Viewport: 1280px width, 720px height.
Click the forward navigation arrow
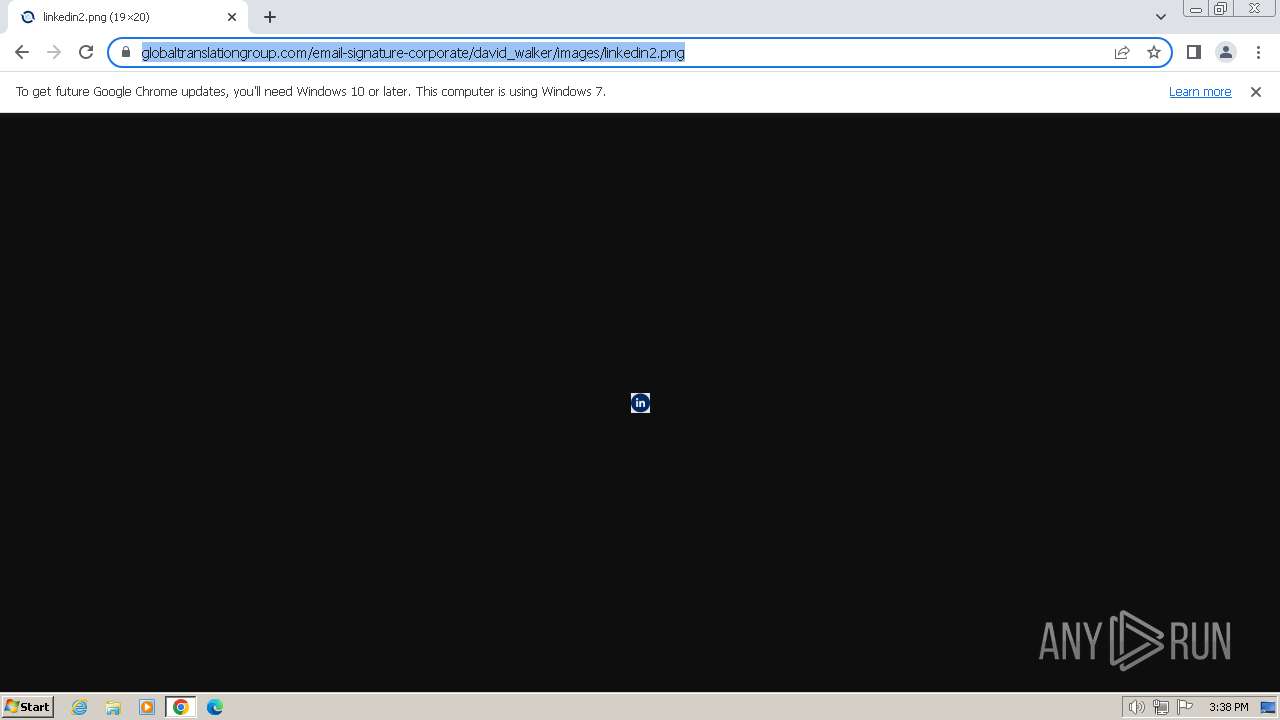(54, 52)
